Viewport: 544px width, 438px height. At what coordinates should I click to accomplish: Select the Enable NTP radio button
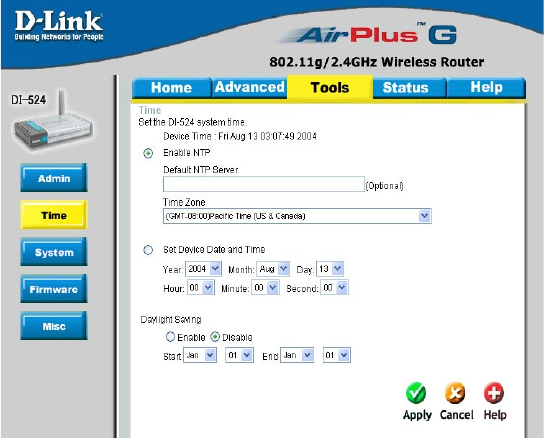coord(148,153)
